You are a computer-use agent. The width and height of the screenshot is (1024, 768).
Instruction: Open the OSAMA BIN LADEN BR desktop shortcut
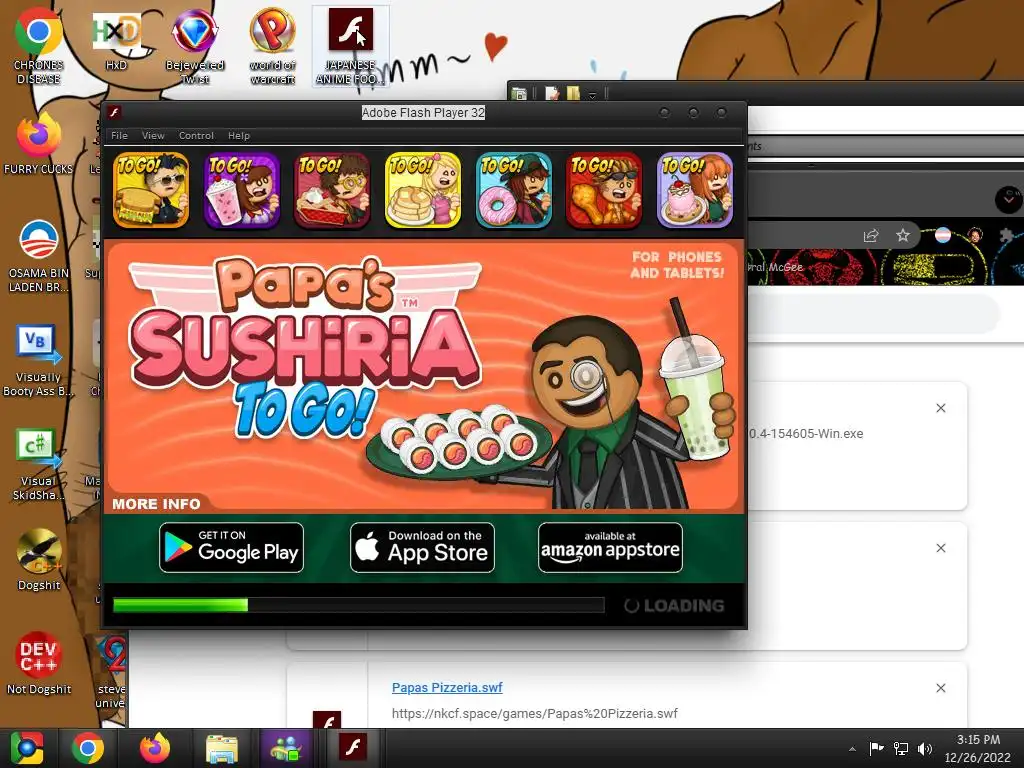pos(39,256)
